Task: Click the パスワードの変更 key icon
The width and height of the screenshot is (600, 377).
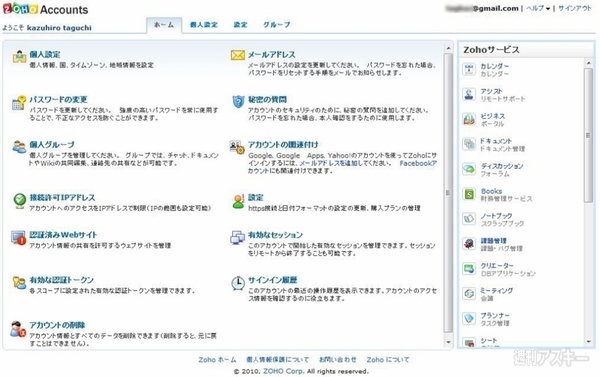Action: pyautogui.click(x=19, y=103)
